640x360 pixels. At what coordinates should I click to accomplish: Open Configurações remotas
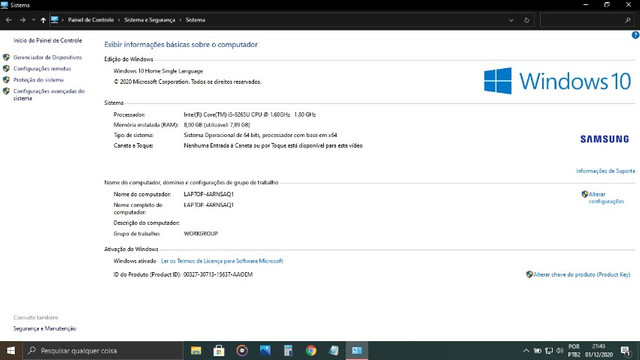42,69
